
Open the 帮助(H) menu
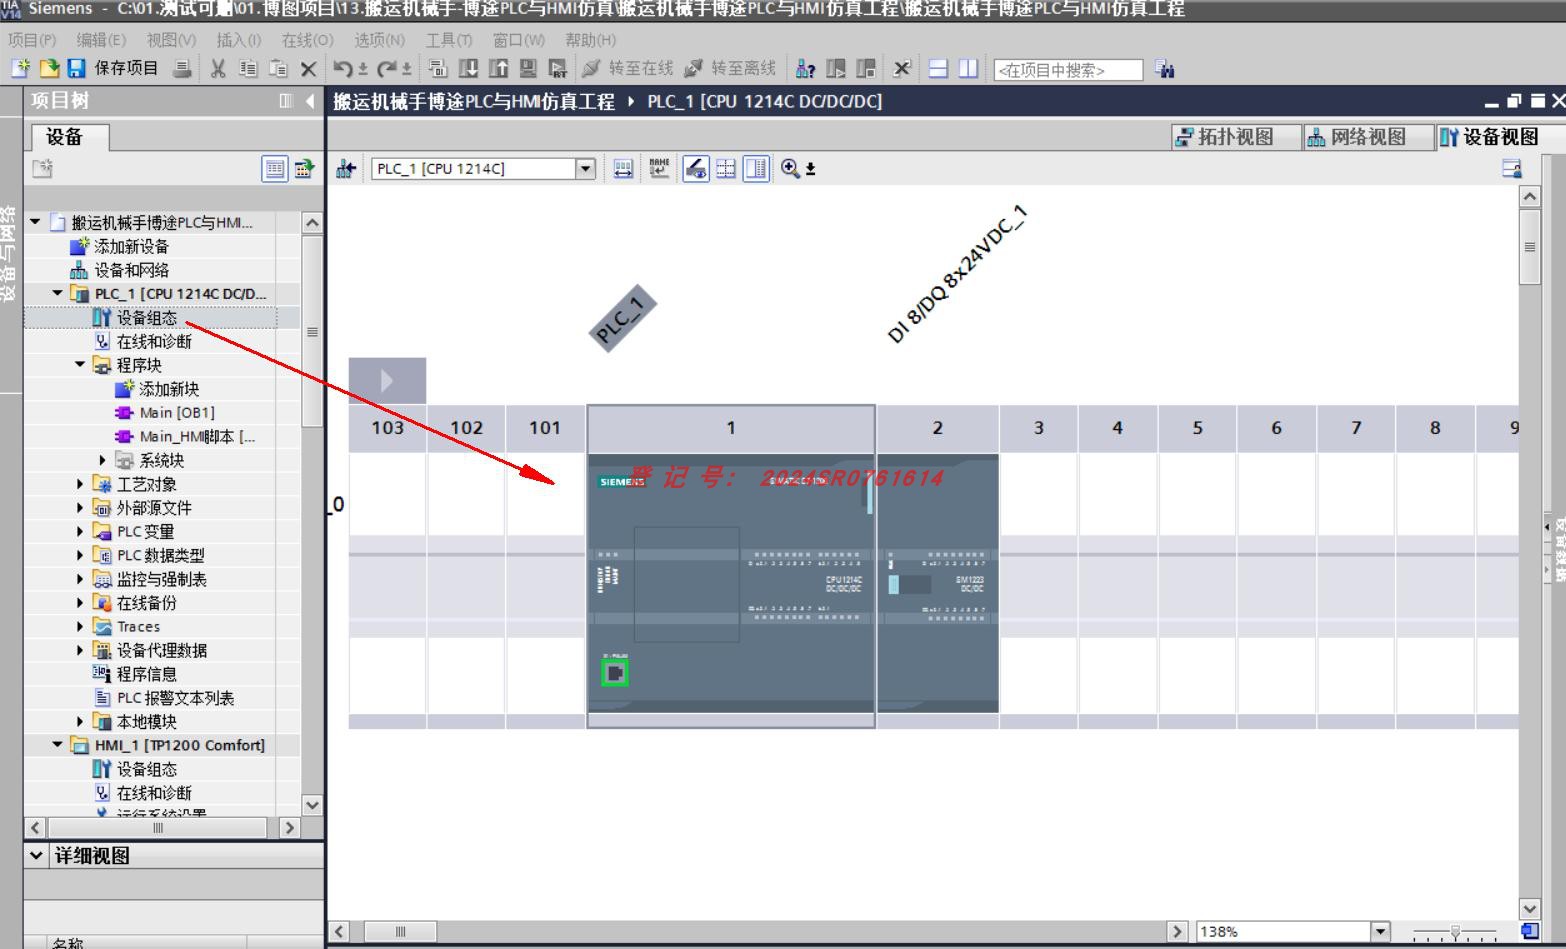point(591,40)
